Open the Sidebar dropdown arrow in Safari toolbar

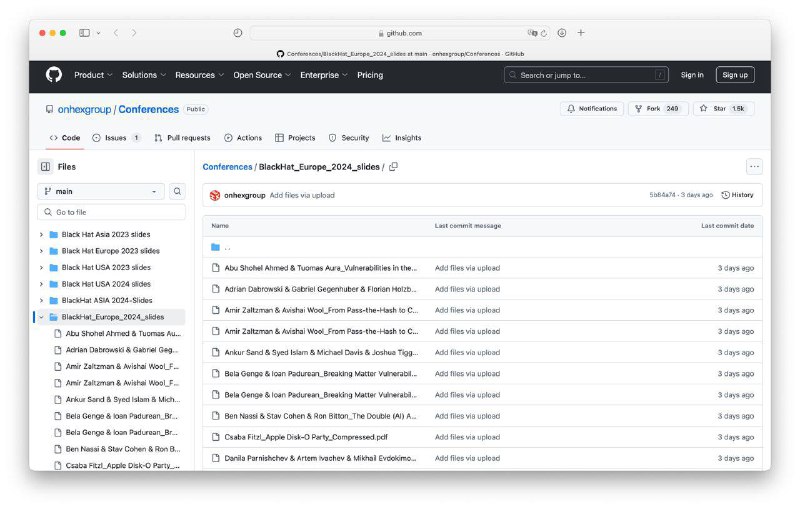click(x=98, y=33)
